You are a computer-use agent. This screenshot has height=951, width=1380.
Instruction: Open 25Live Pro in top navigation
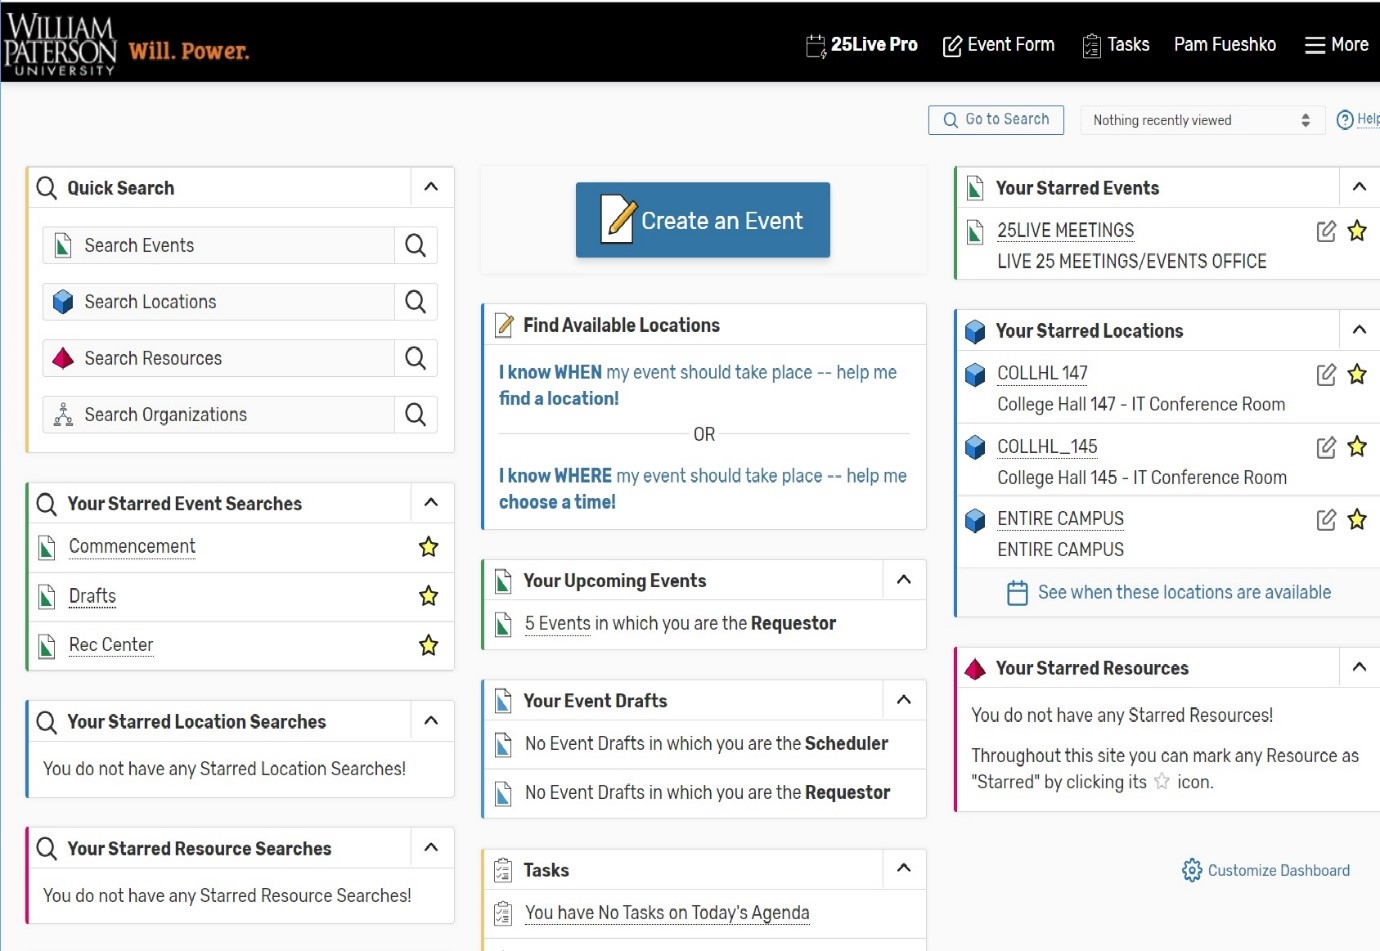[862, 45]
